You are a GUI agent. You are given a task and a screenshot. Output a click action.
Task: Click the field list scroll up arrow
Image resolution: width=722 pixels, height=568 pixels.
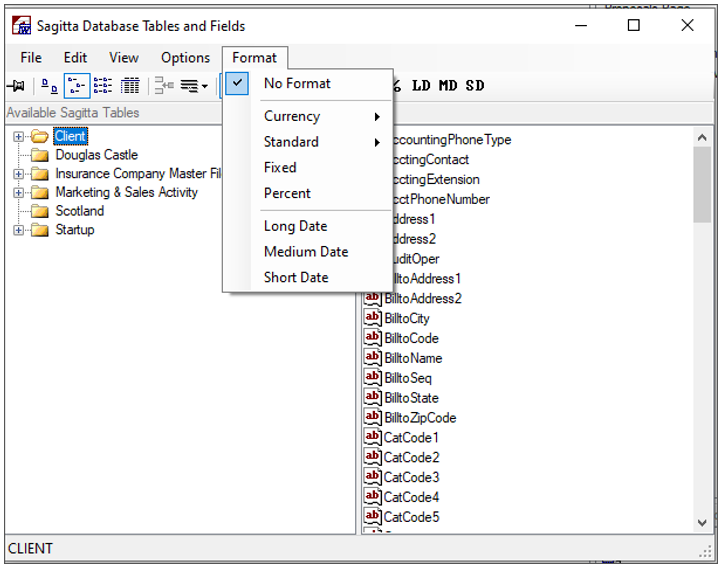[702, 137]
